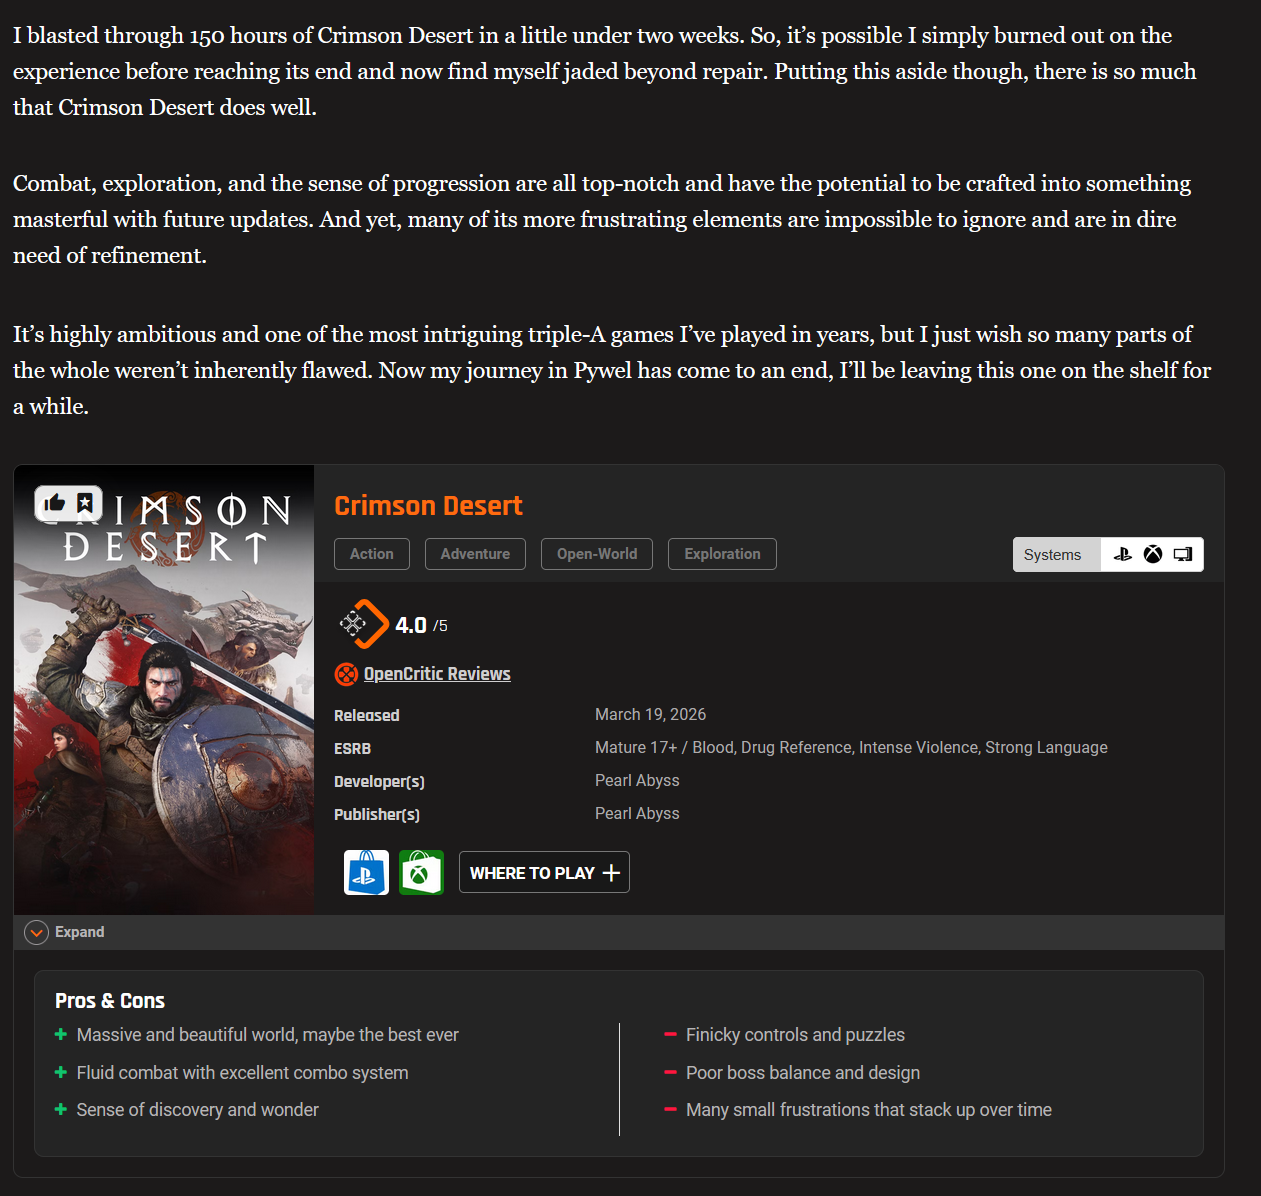Click the thumbs-up icon on the cover

54,503
